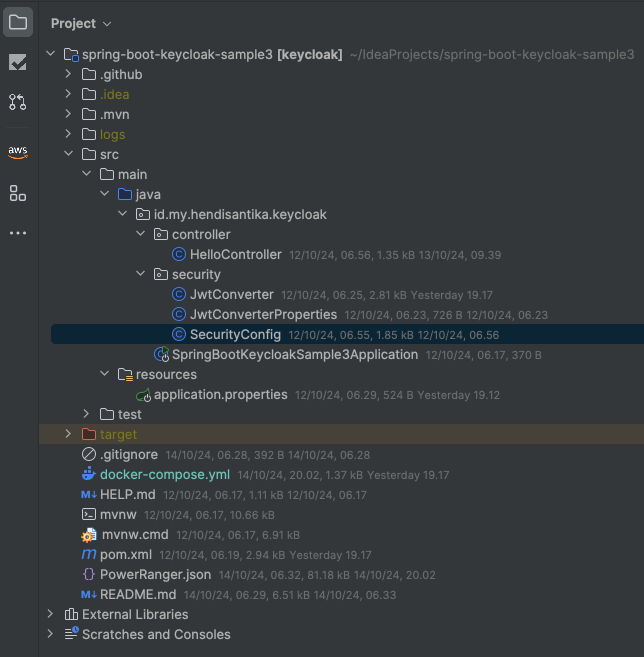Select the HelloController file name
This screenshot has height=657, width=644.
click(x=235, y=254)
